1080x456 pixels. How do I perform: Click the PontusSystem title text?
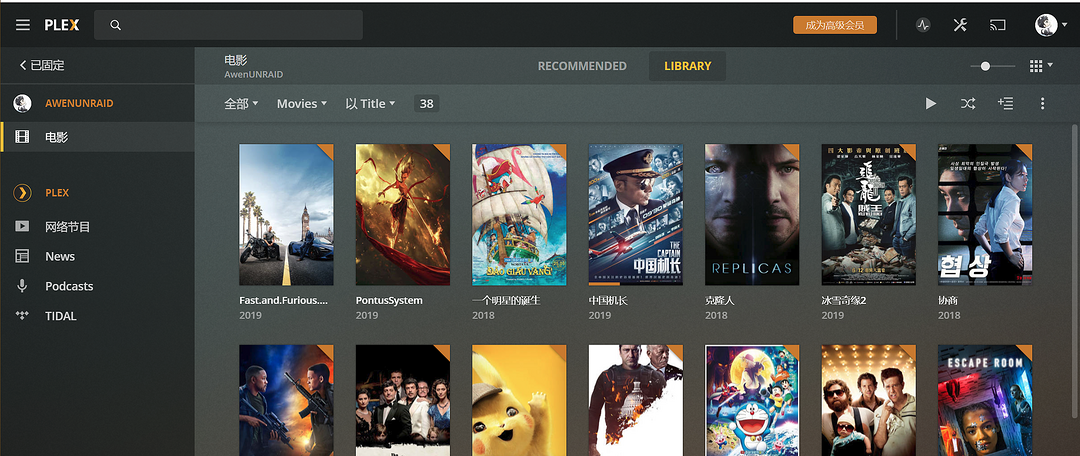pos(389,300)
